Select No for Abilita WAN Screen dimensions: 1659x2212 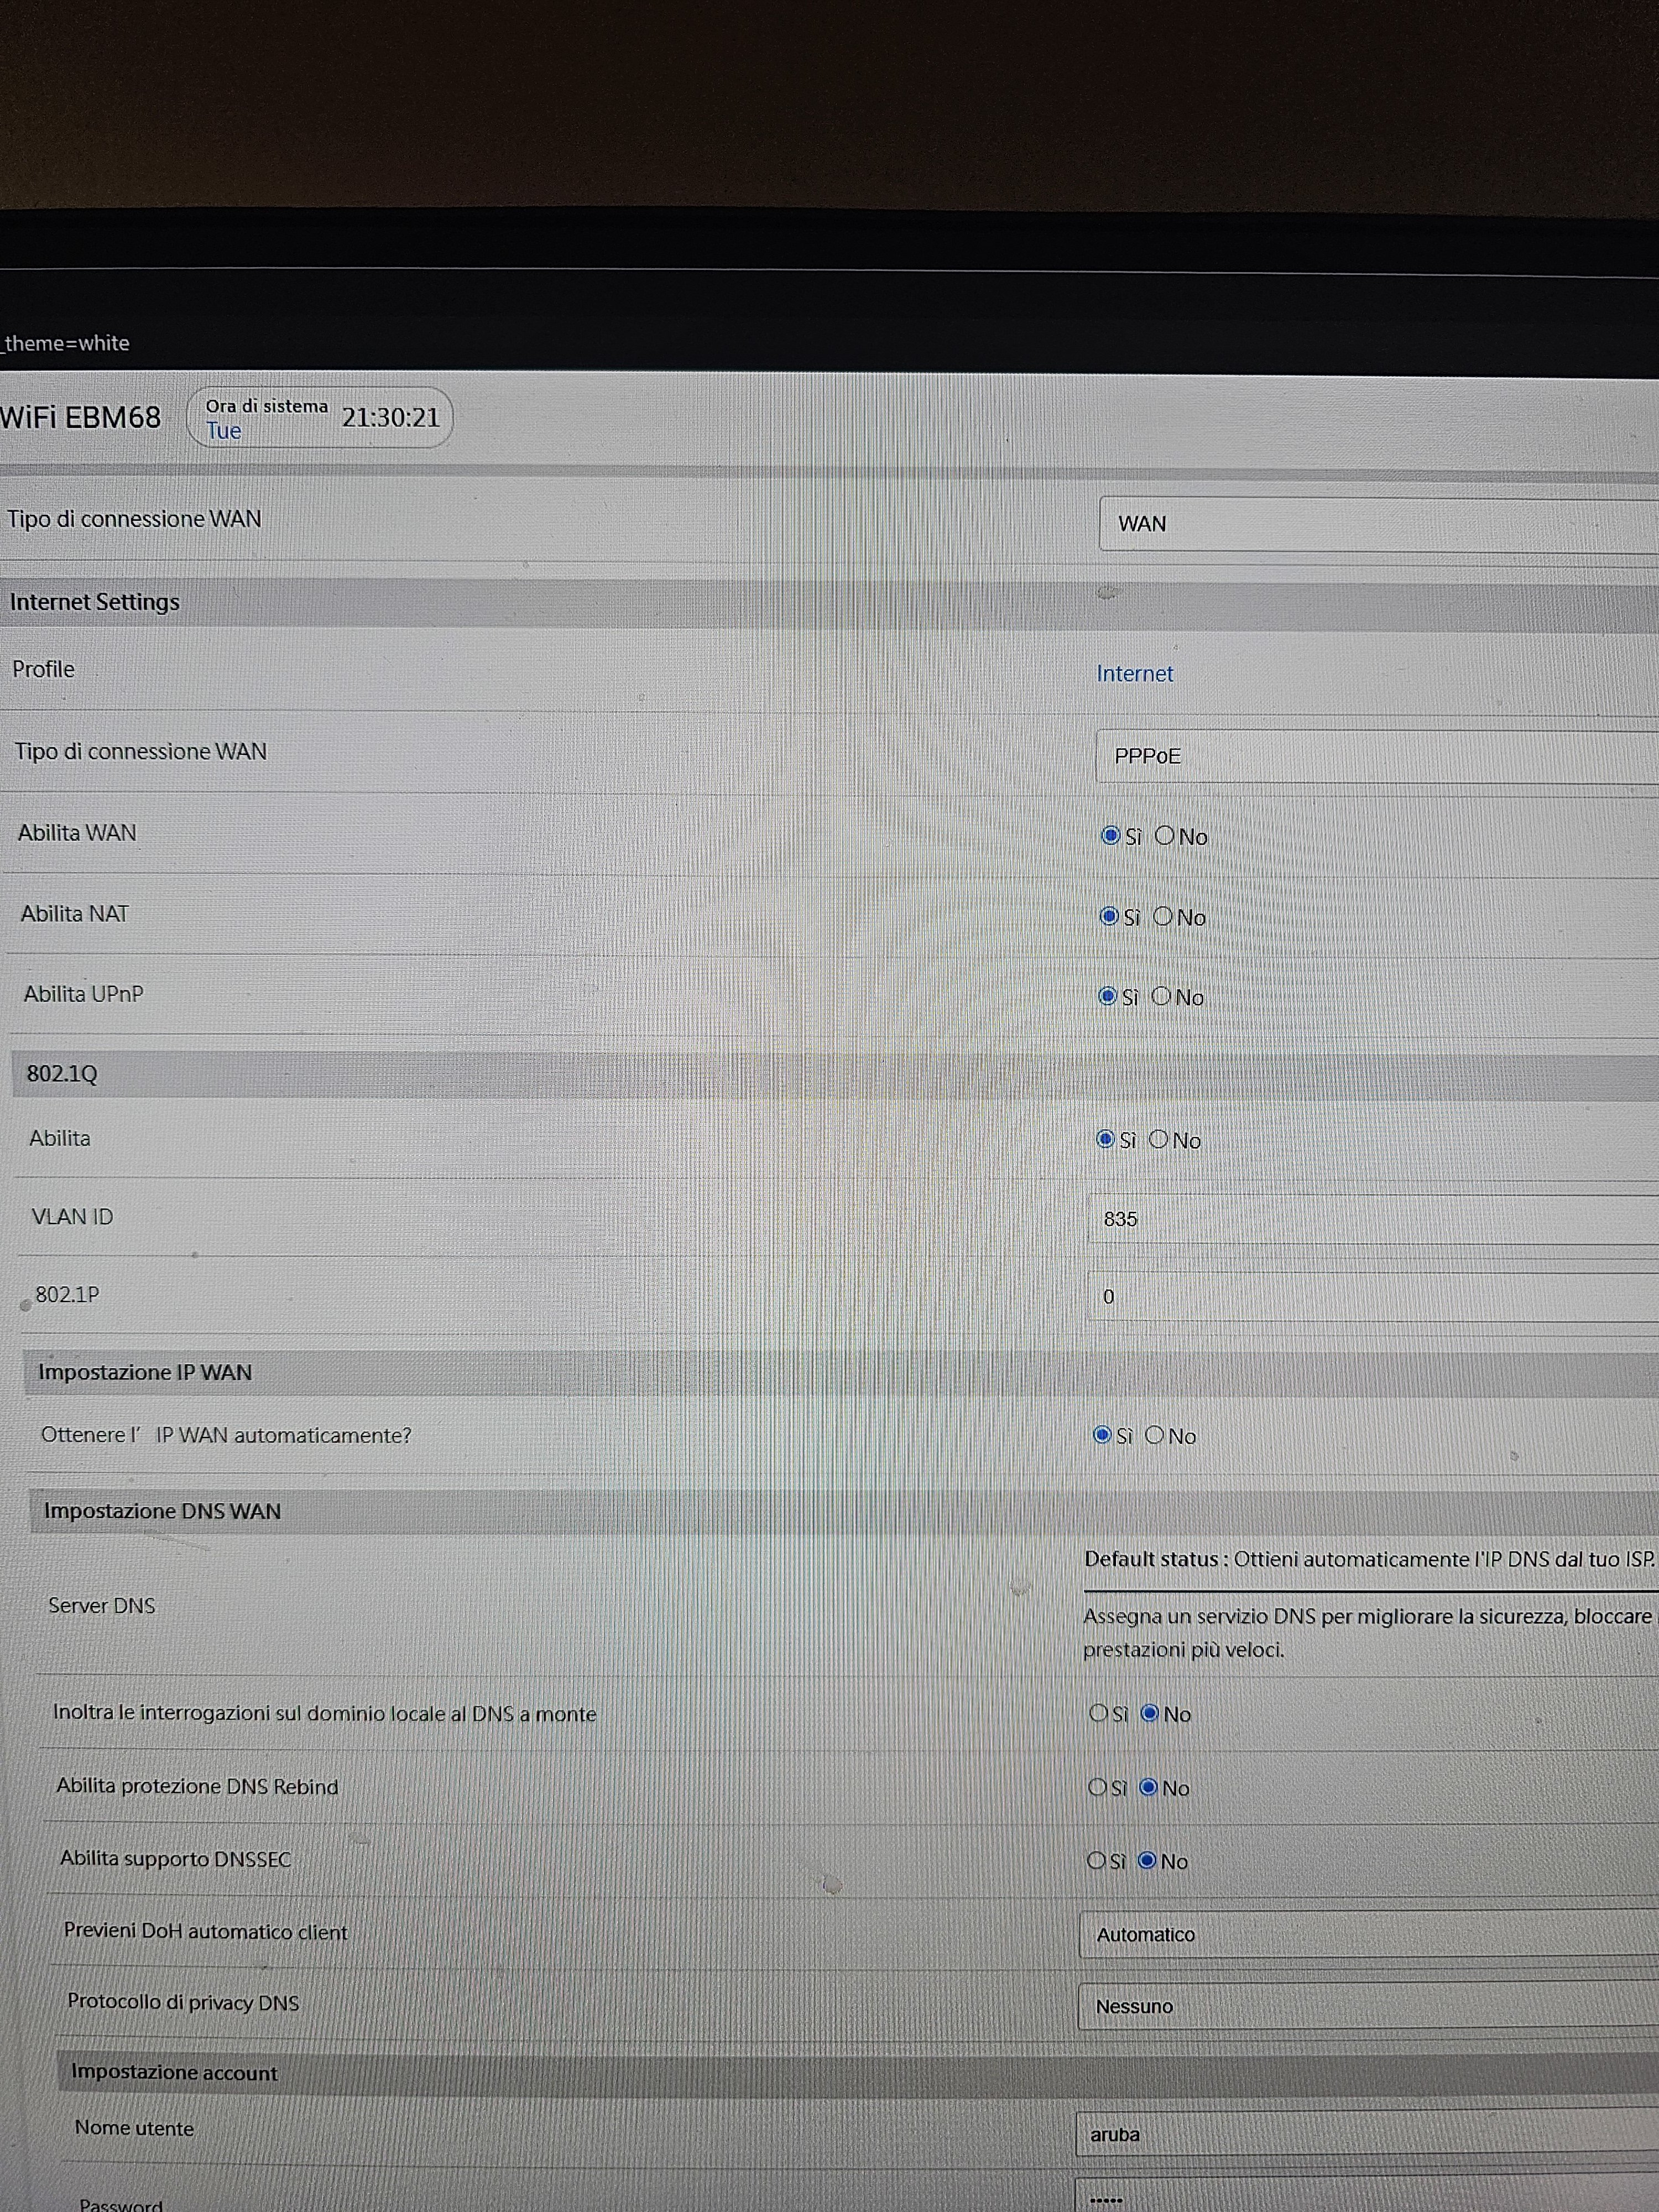tap(1165, 835)
